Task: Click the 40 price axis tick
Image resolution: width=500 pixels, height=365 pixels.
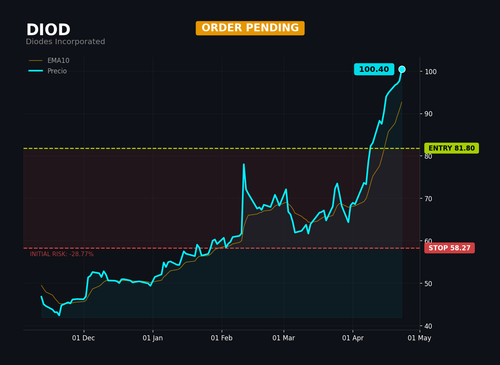Action: tap(428, 326)
